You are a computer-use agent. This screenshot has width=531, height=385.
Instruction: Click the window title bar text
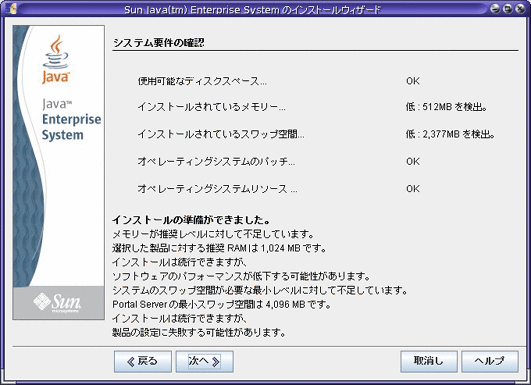click(252, 9)
